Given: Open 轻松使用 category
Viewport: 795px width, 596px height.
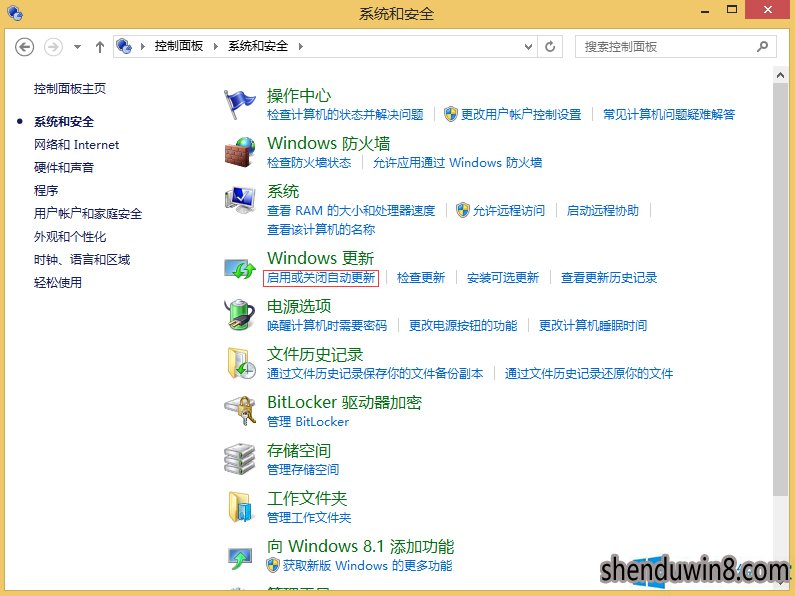Looking at the screenshot, I should 58,283.
